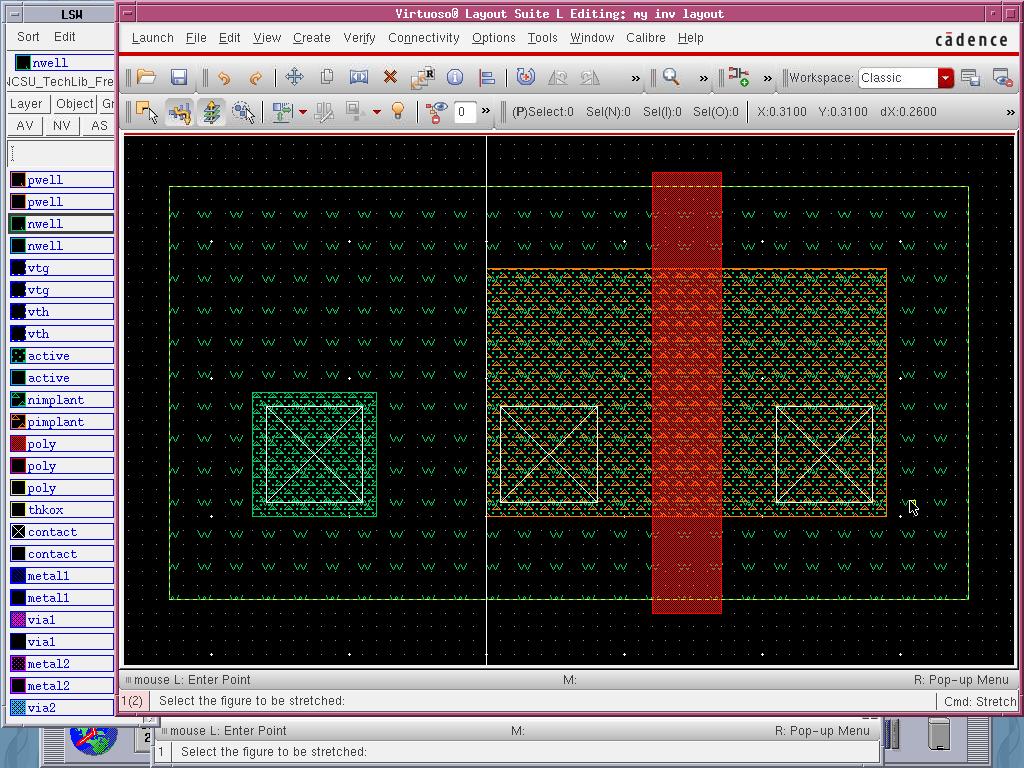Screen dimensions: 1024x768
Task: Open the Properties info icon
Action: click(455, 77)
